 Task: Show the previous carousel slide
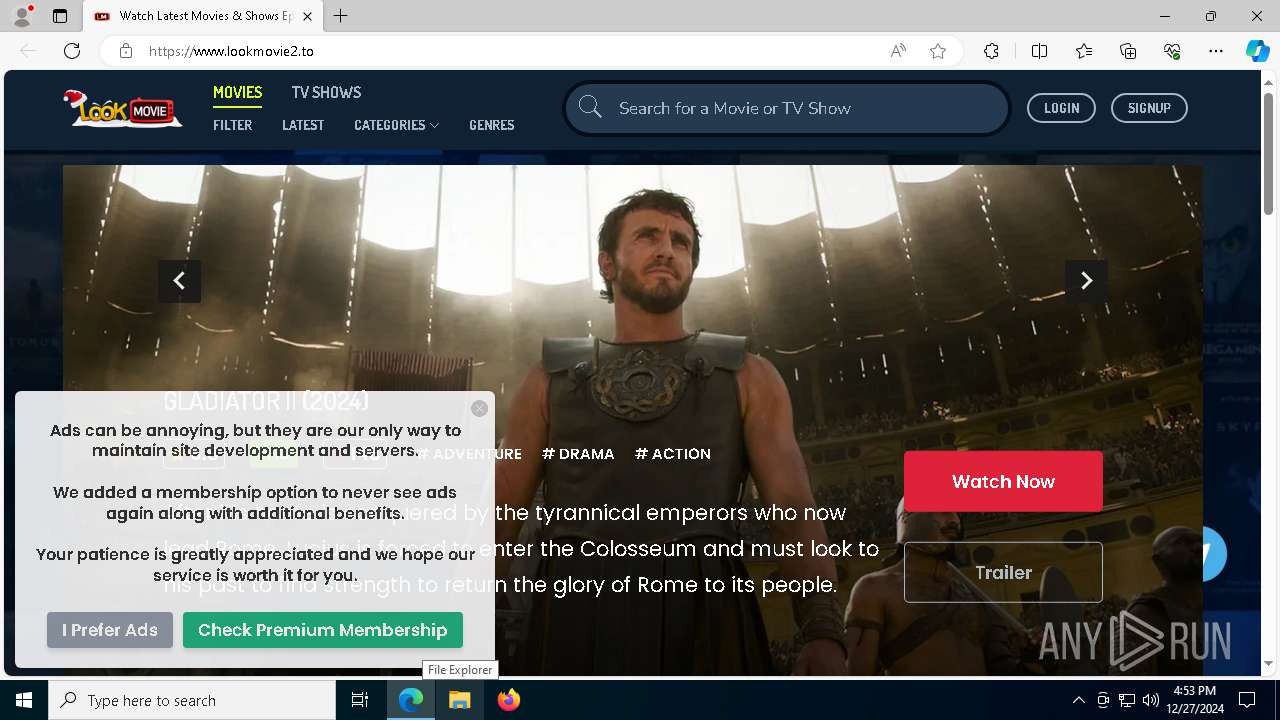coord(179,281)
